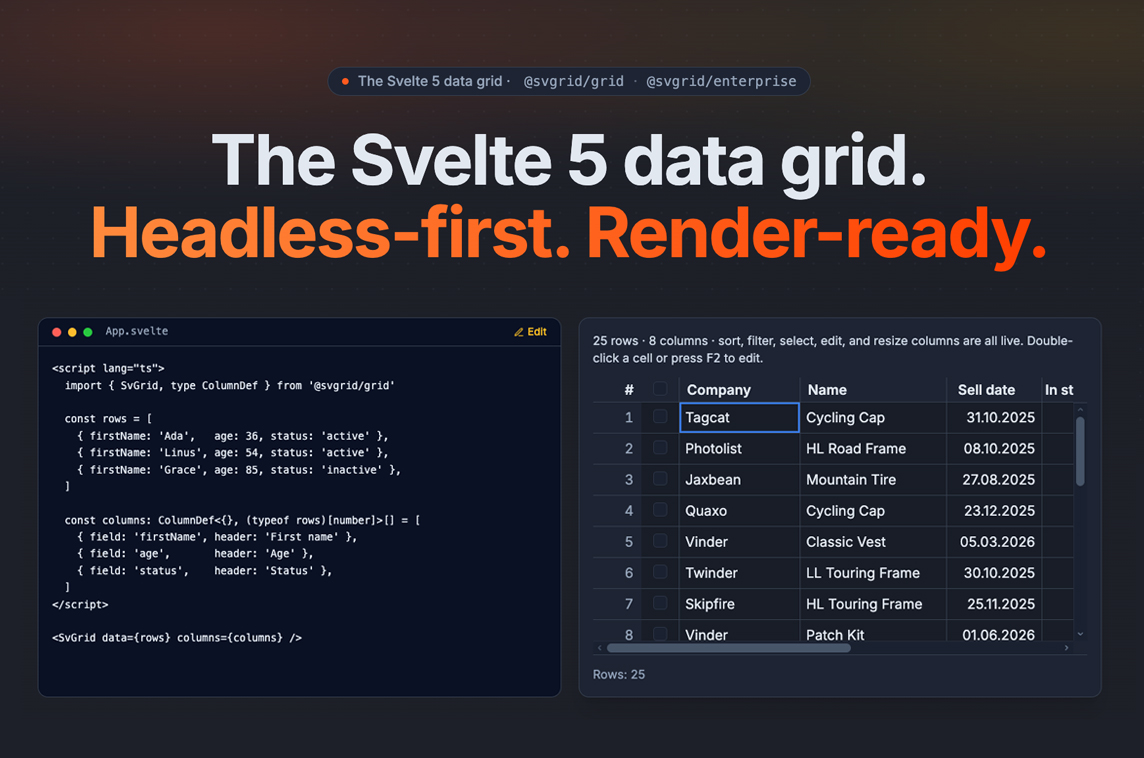Screen dimensions: 1144x758
Task: Check the row 6 Twinder checkbox
Action: 660,572
